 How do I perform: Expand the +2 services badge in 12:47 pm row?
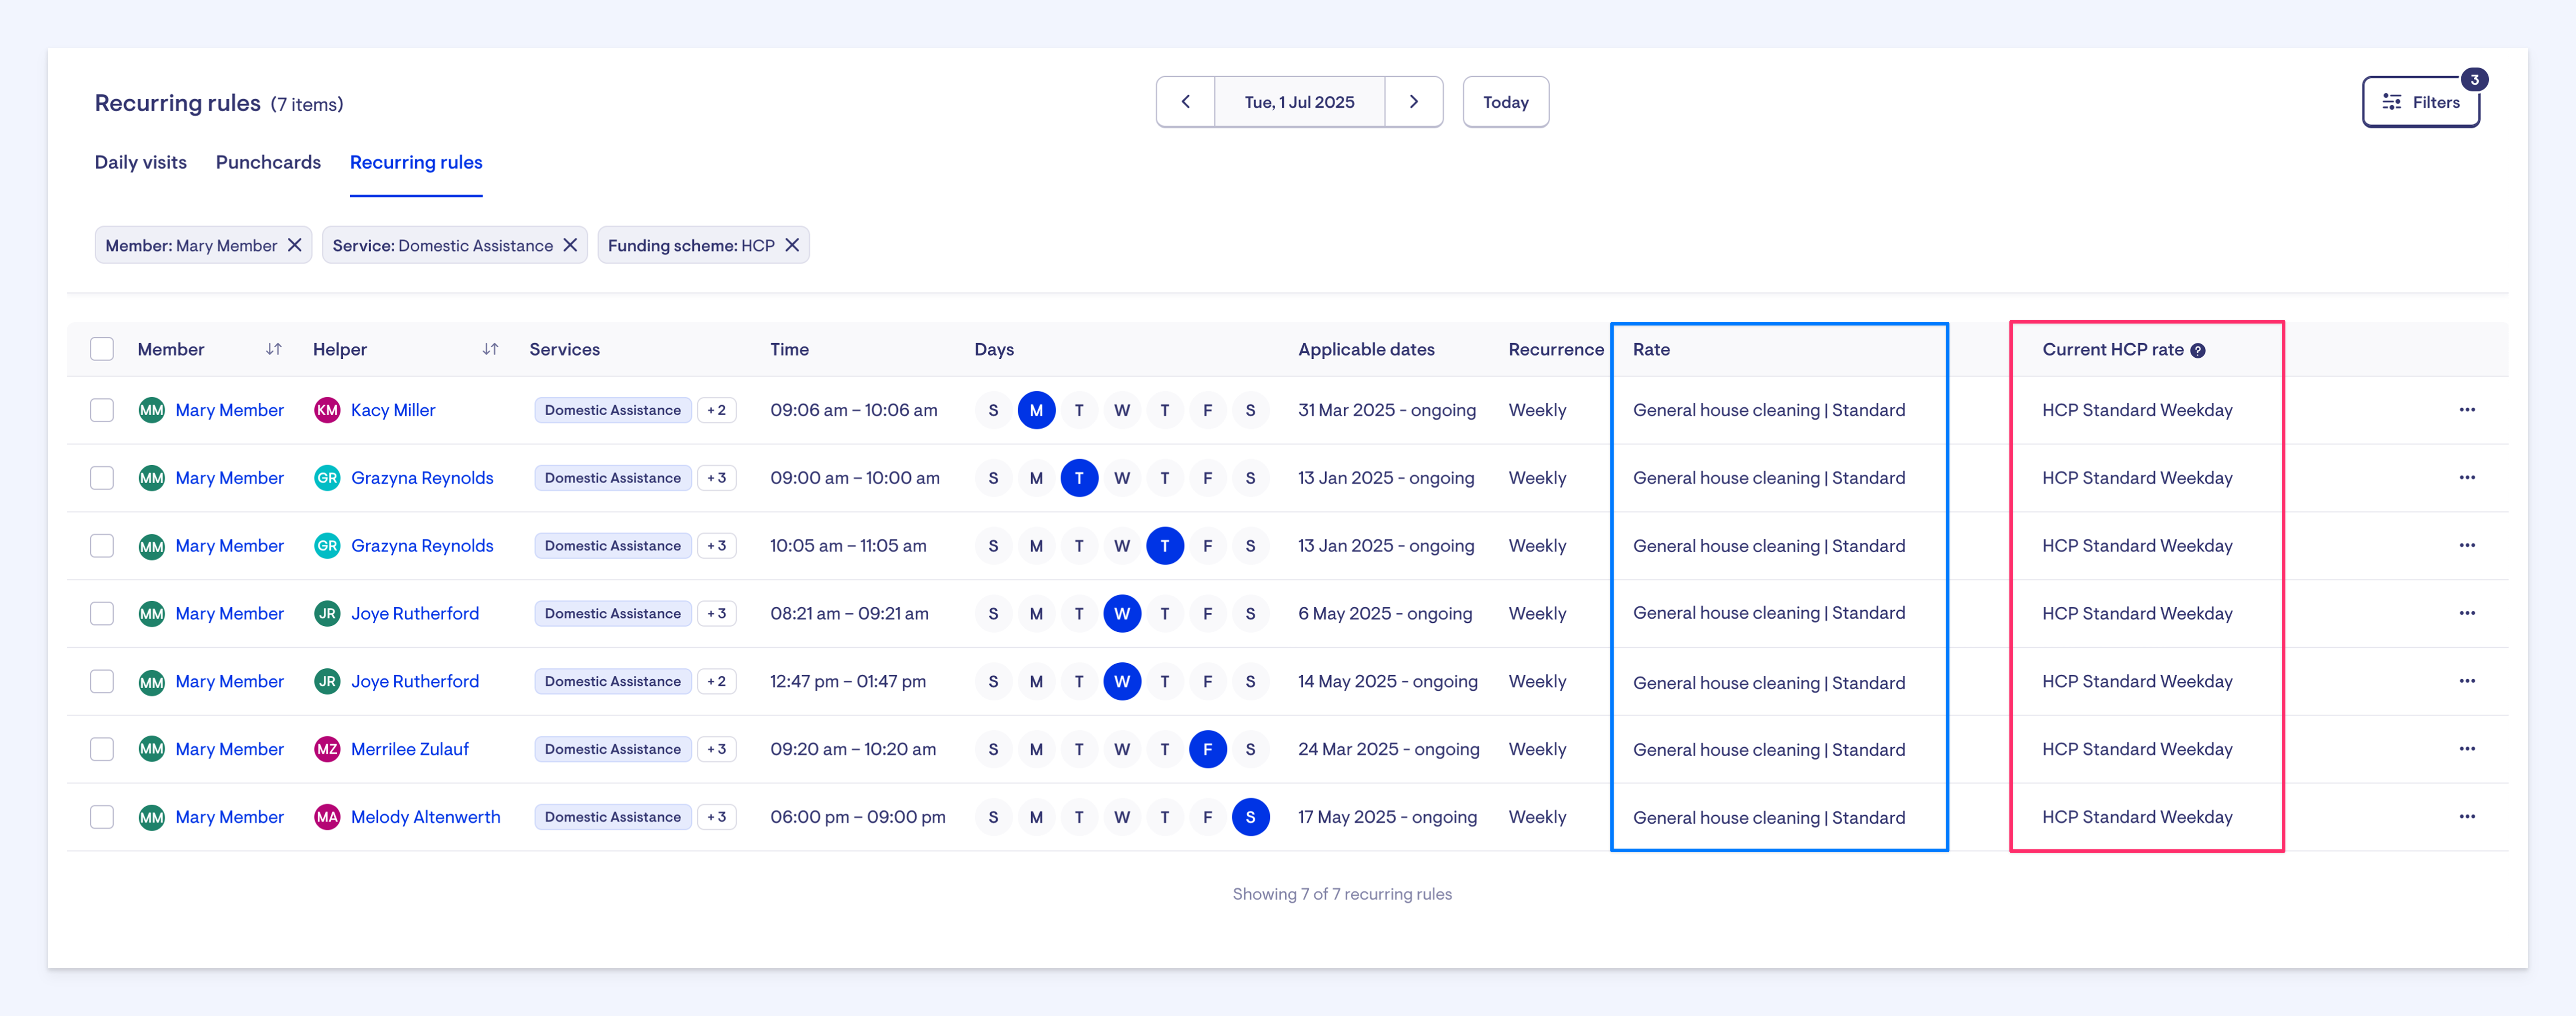pyautogui.click(x=717, y=681)
